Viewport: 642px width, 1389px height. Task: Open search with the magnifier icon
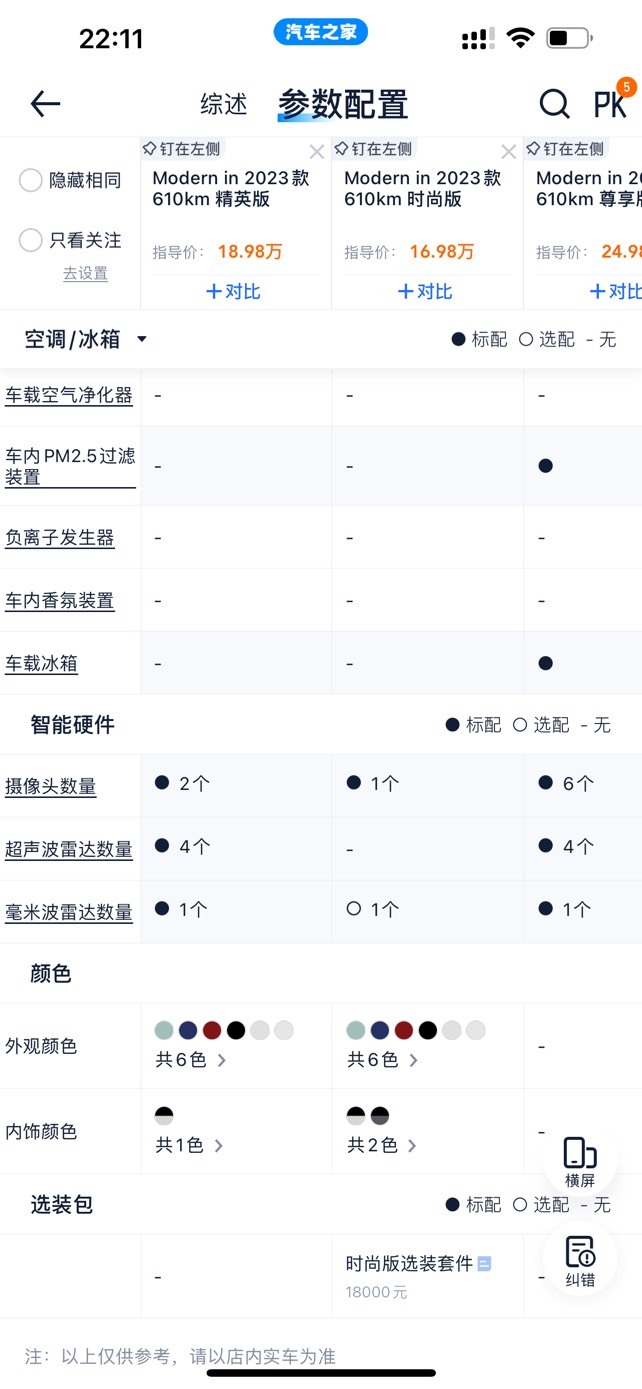pyautogui.click(x=554, y=103)
